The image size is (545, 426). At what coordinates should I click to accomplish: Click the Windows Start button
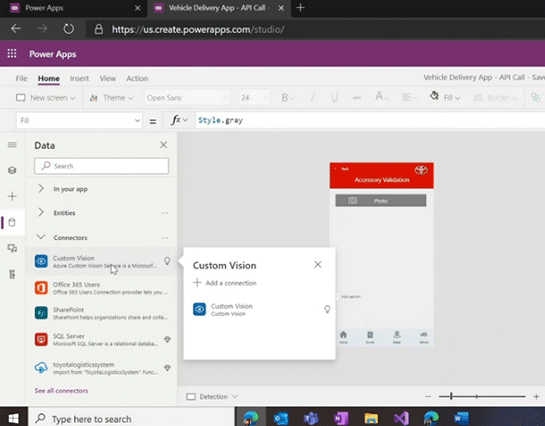tap(14, 418)
